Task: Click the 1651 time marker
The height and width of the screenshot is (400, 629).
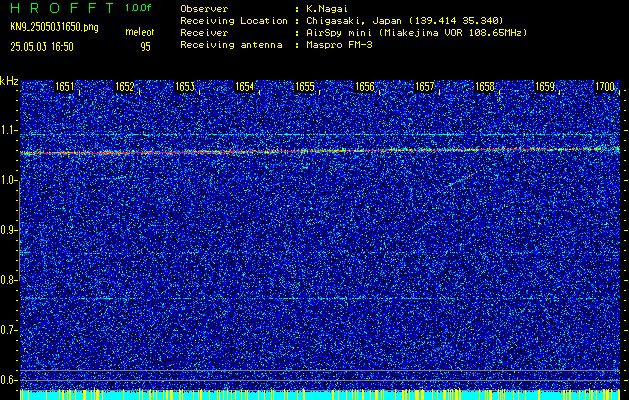Action: tap(64, 87)
